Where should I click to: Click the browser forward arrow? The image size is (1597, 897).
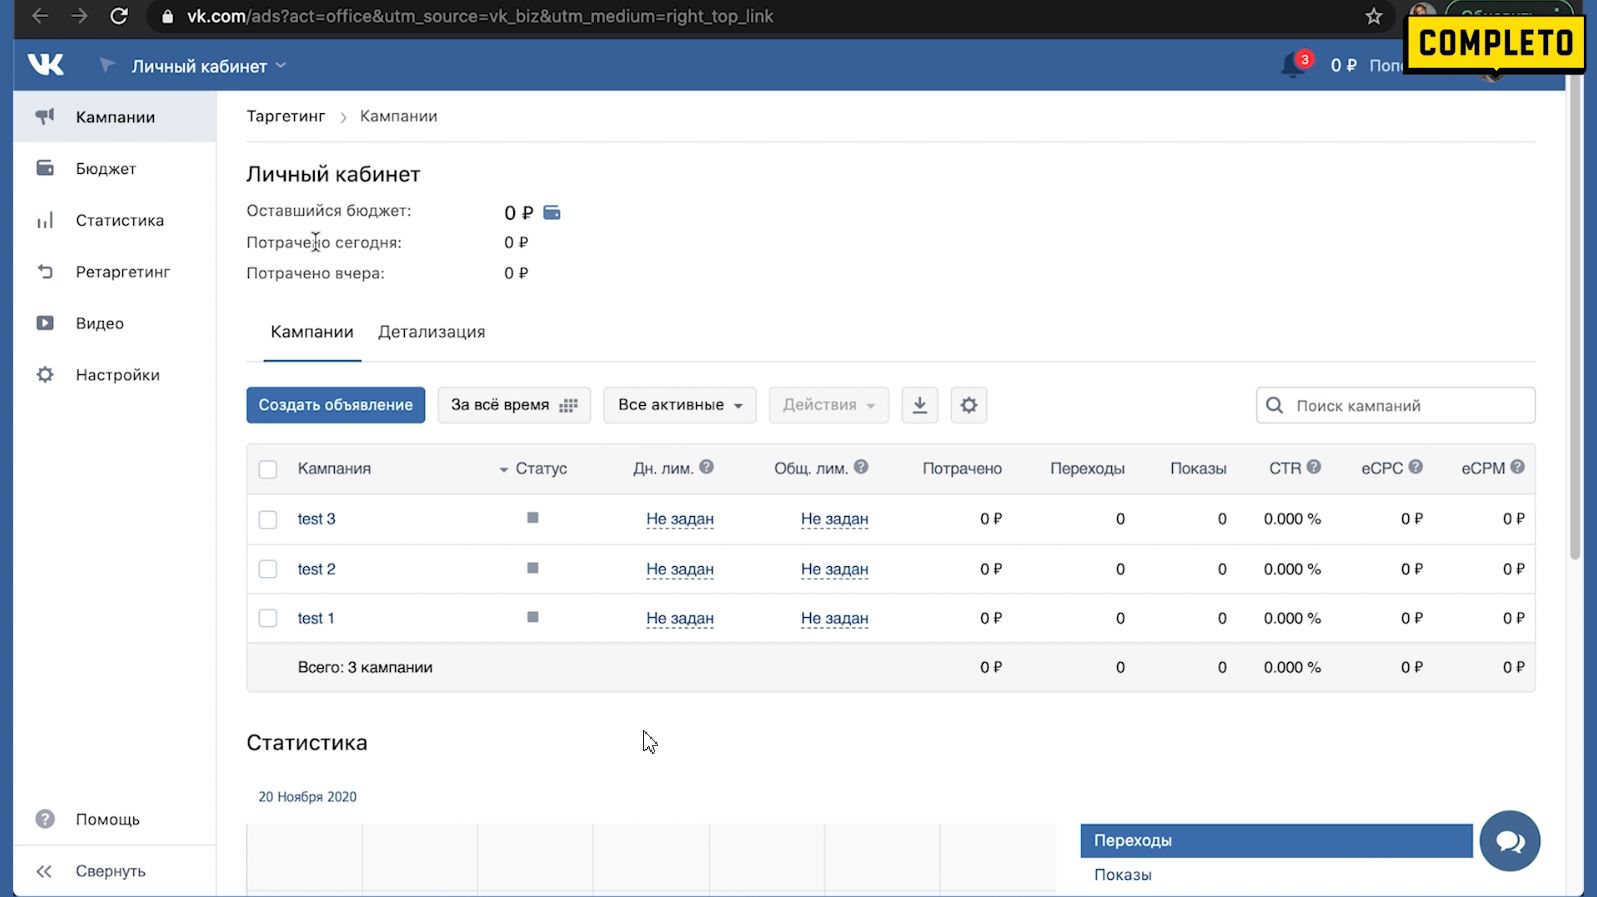coord(79,16)
